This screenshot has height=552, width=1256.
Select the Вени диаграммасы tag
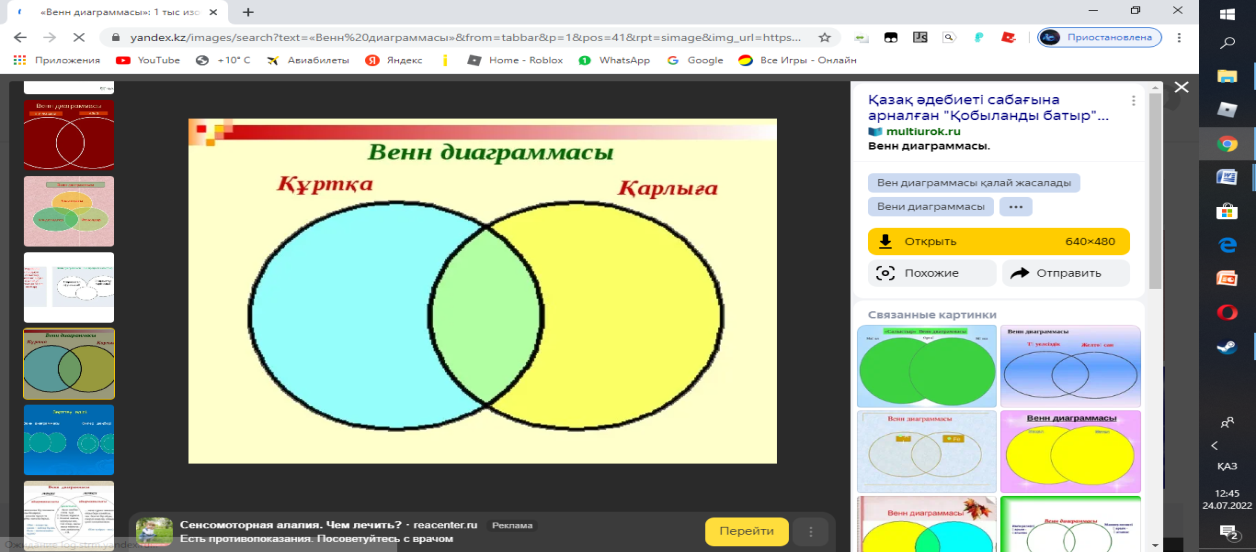click(x=930, y=207)
